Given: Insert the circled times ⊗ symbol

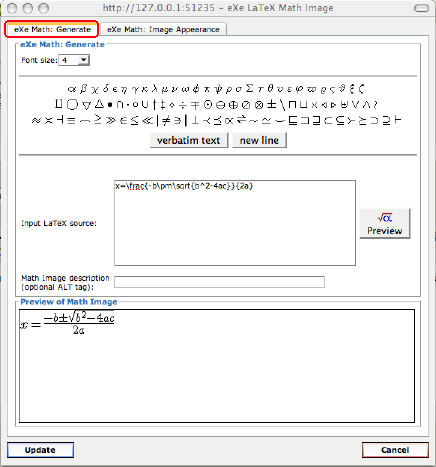Looking at the screenshot, I should point(259,105).
